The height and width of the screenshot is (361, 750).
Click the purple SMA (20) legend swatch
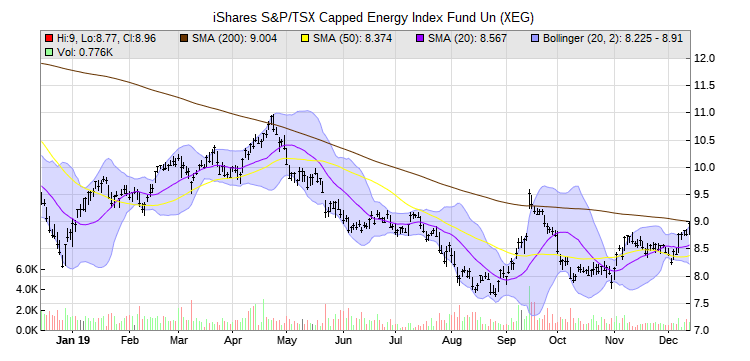tap(419, 39)
